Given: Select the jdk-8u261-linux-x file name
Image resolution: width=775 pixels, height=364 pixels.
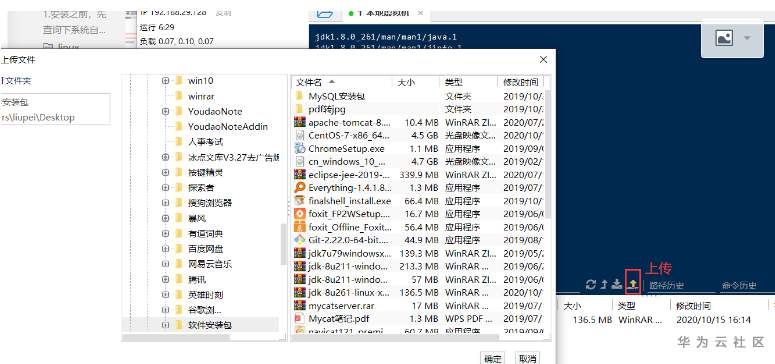Looking at the screenshot, I should [349, 292].
